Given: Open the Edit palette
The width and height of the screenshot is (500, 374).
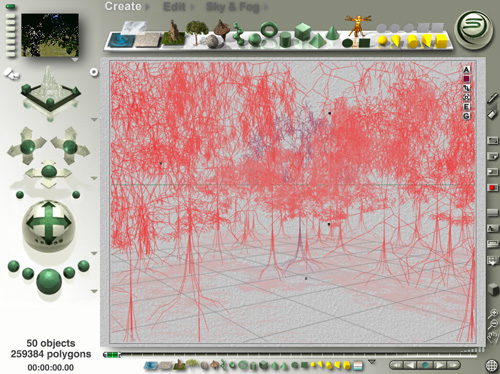Looking at the screenshot, I should click(x=174, y=7).
